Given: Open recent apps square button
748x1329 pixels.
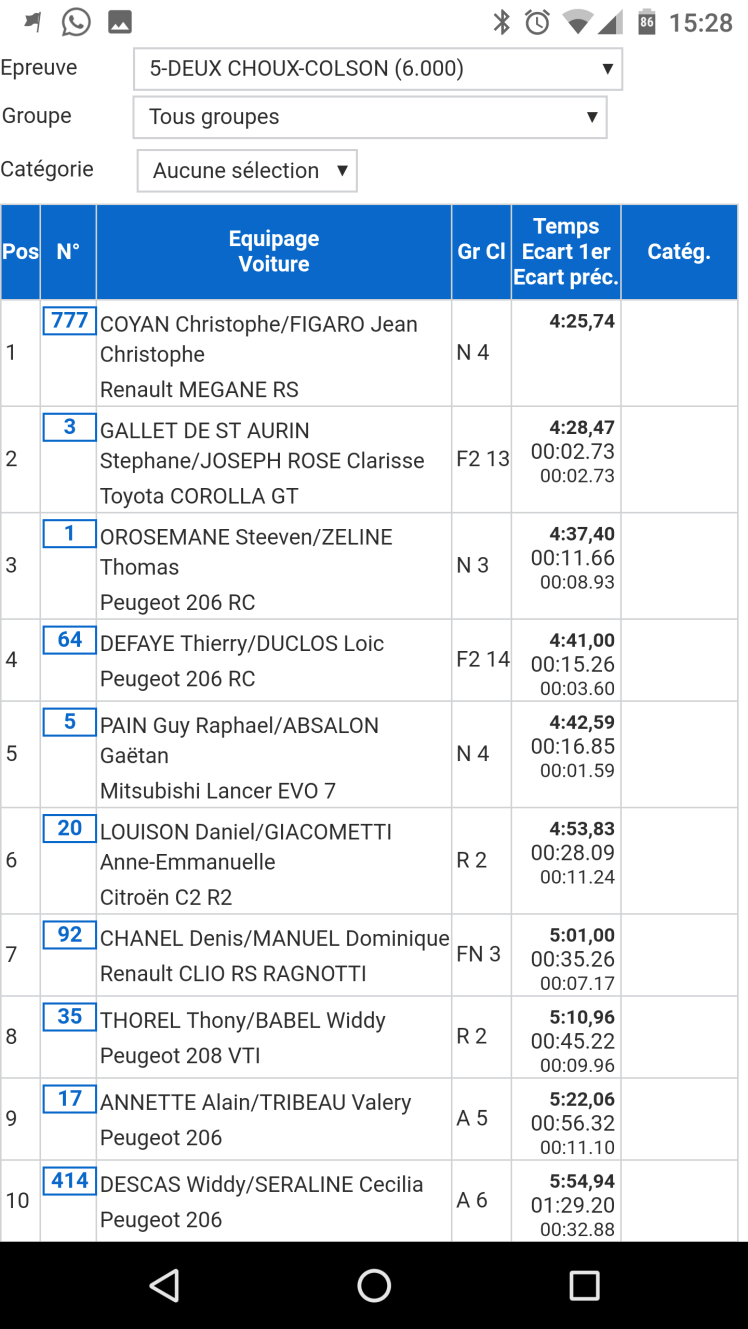Looking at the screenshot, I should pyautogui.click(x=584, y=1285).
